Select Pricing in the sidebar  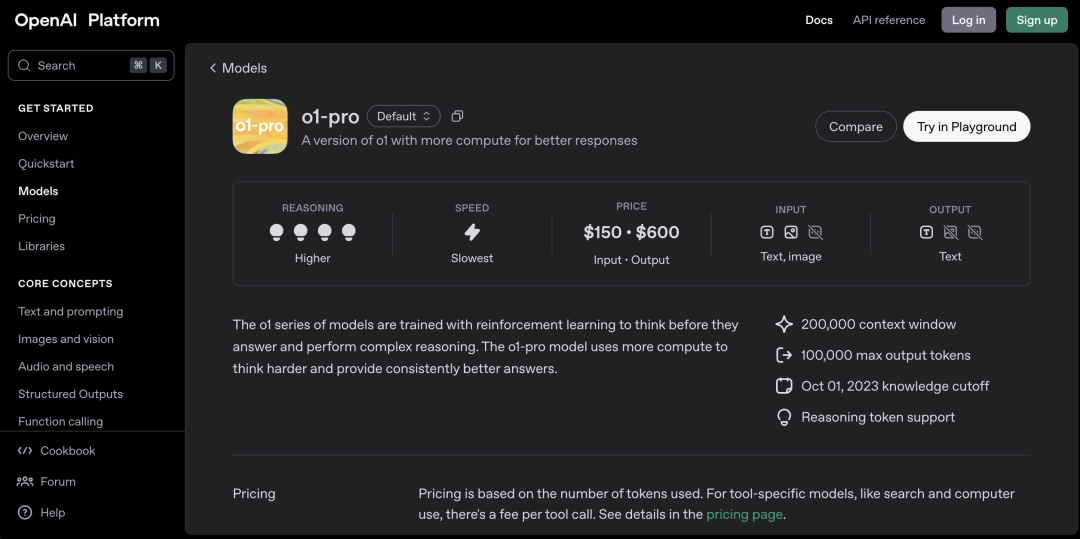37,219
